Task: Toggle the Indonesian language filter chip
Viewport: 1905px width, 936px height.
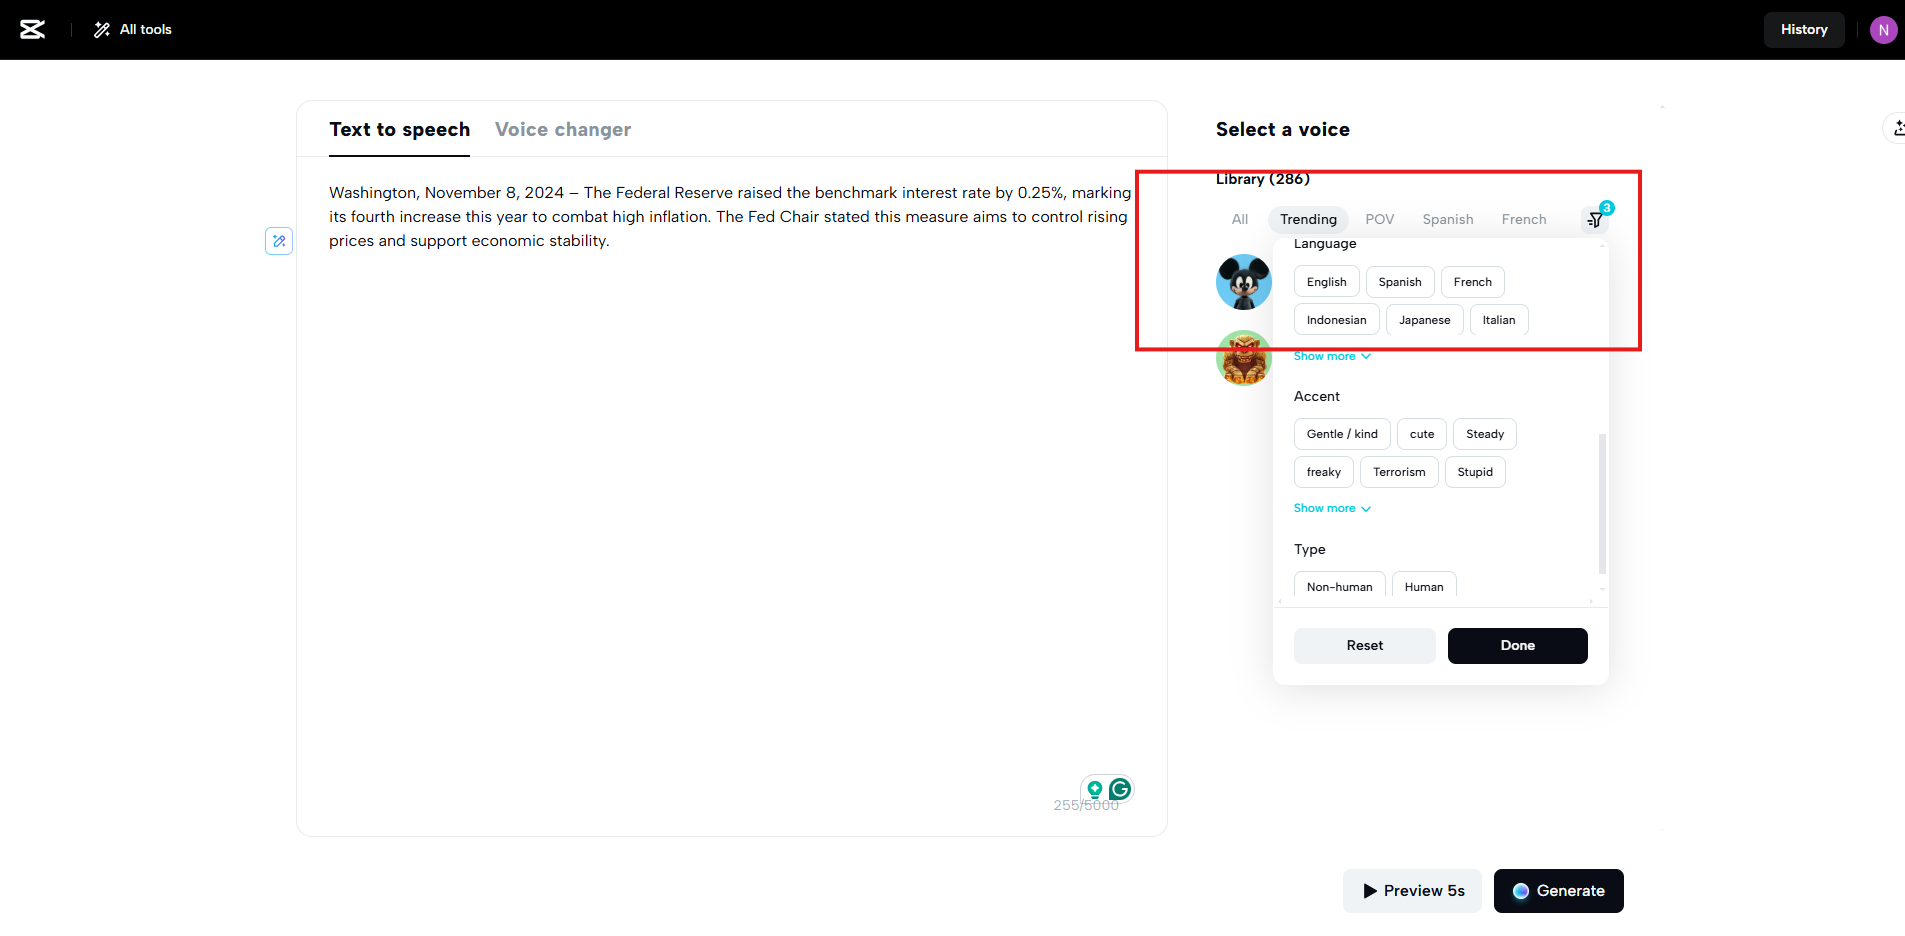Action: [x=1337, y=320]
